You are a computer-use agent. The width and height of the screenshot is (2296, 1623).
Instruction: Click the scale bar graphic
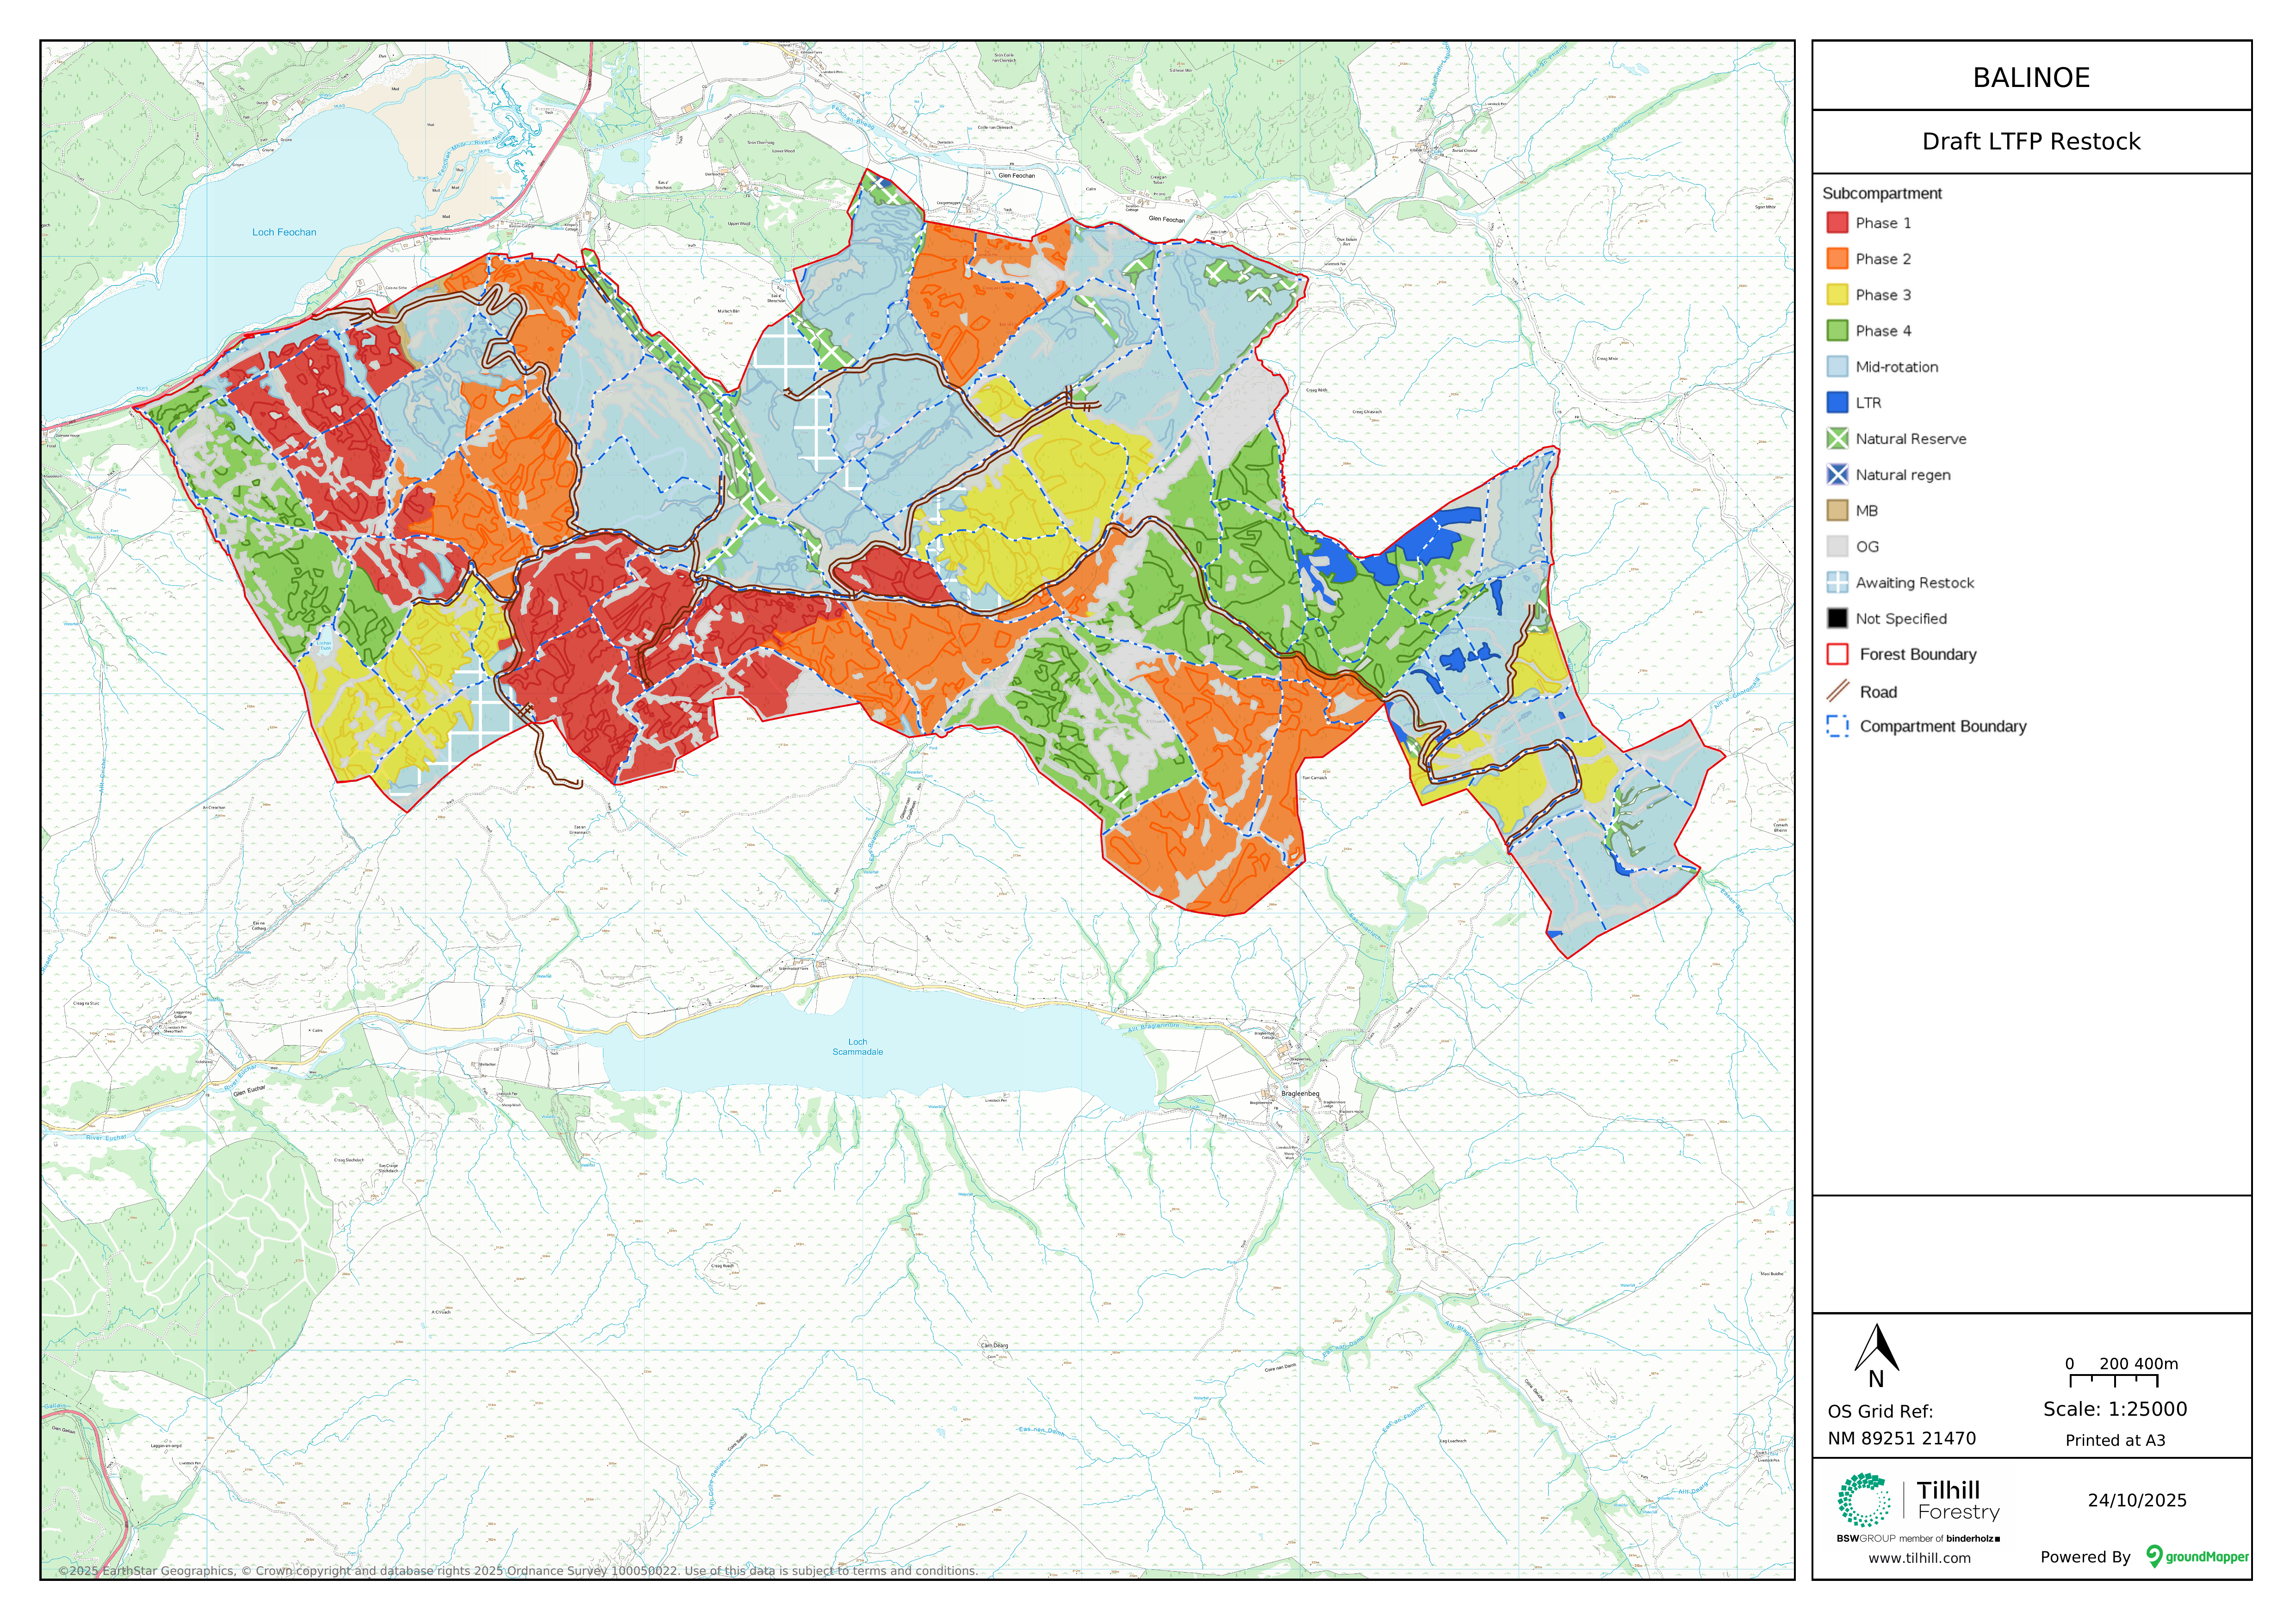(2113, 1381)
